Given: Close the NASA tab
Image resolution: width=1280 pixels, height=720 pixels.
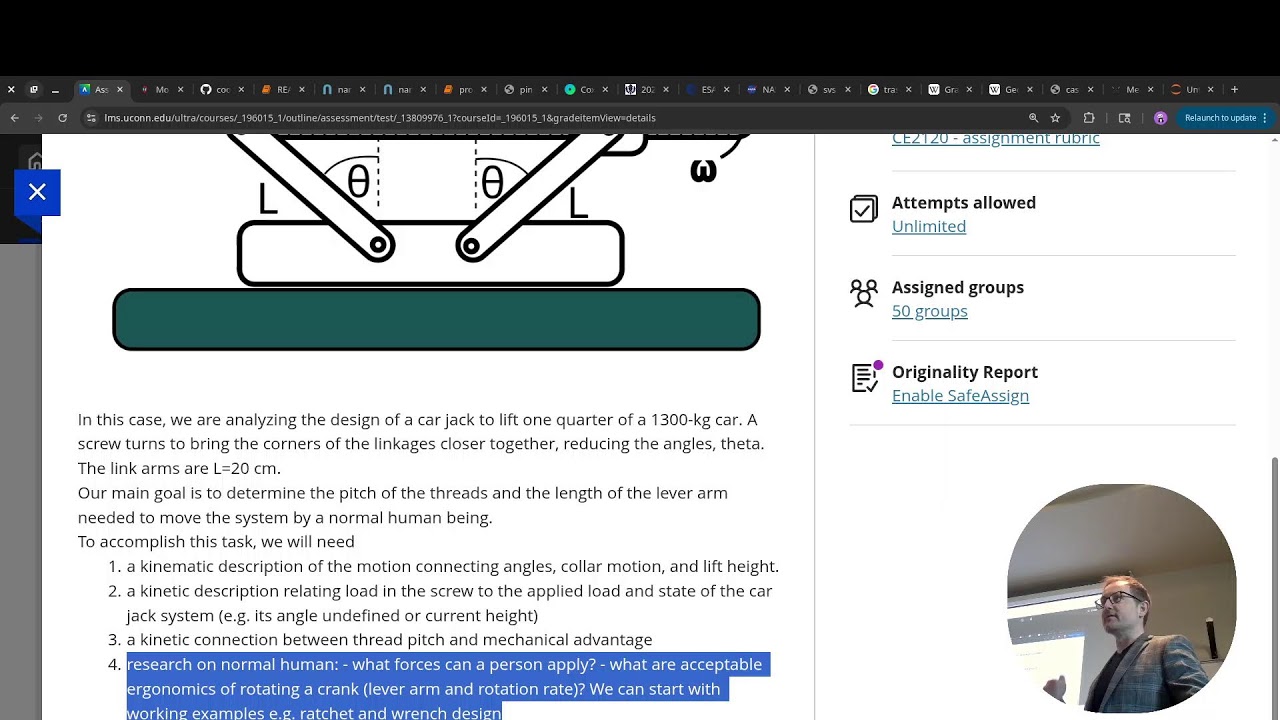Looking at the screenshot, I should coord(787,89).
